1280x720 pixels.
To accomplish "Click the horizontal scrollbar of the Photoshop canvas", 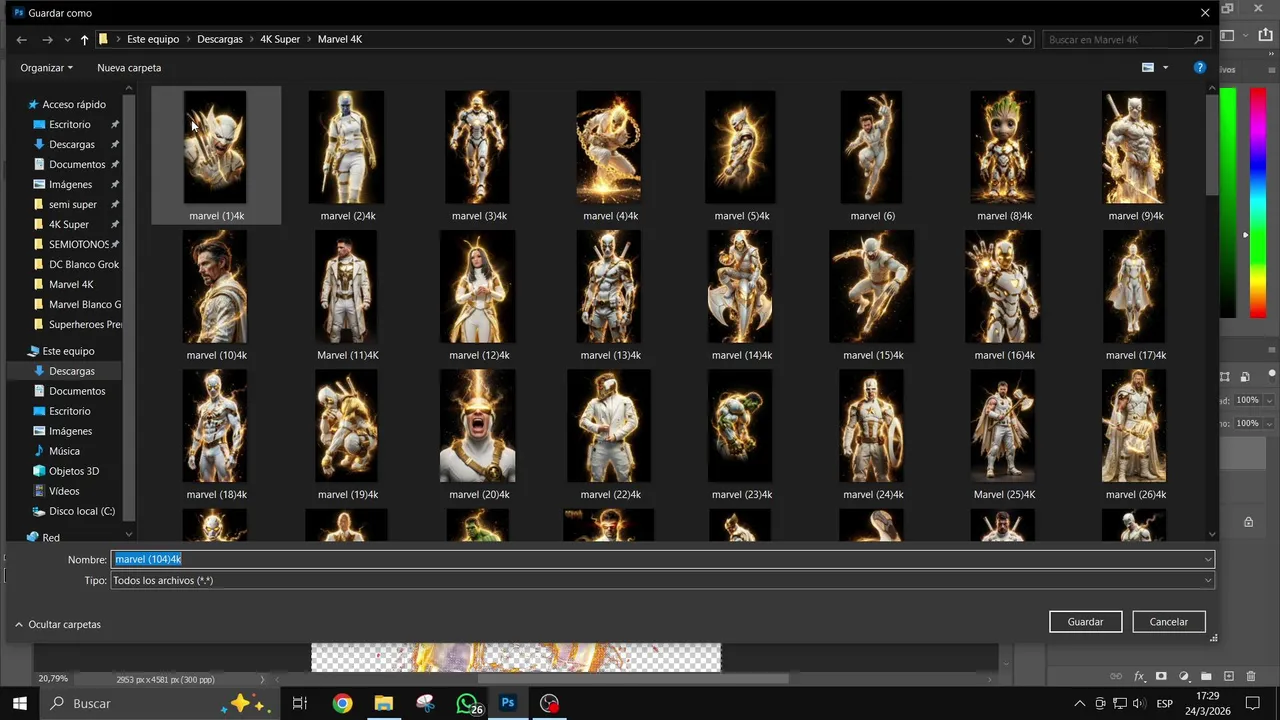I will (x=632, y=679).
